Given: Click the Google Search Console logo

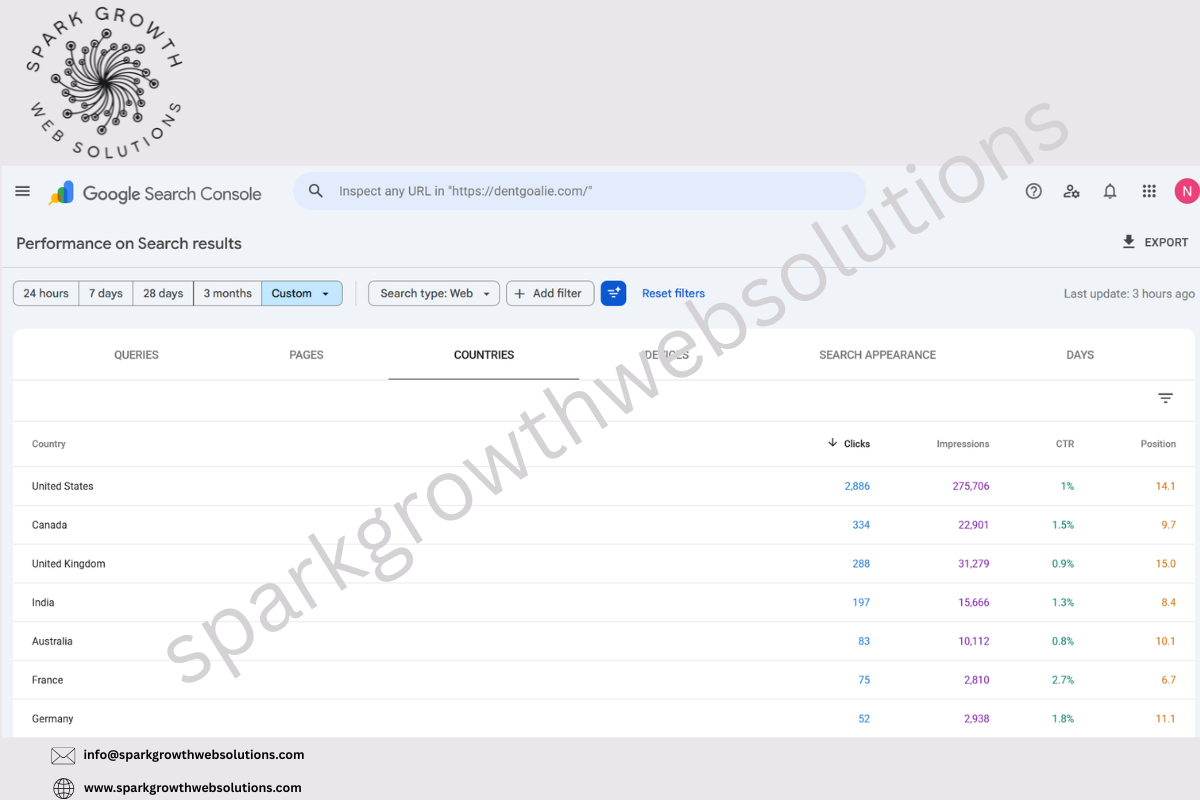Looking at the screenshot, I should (155, 193).
